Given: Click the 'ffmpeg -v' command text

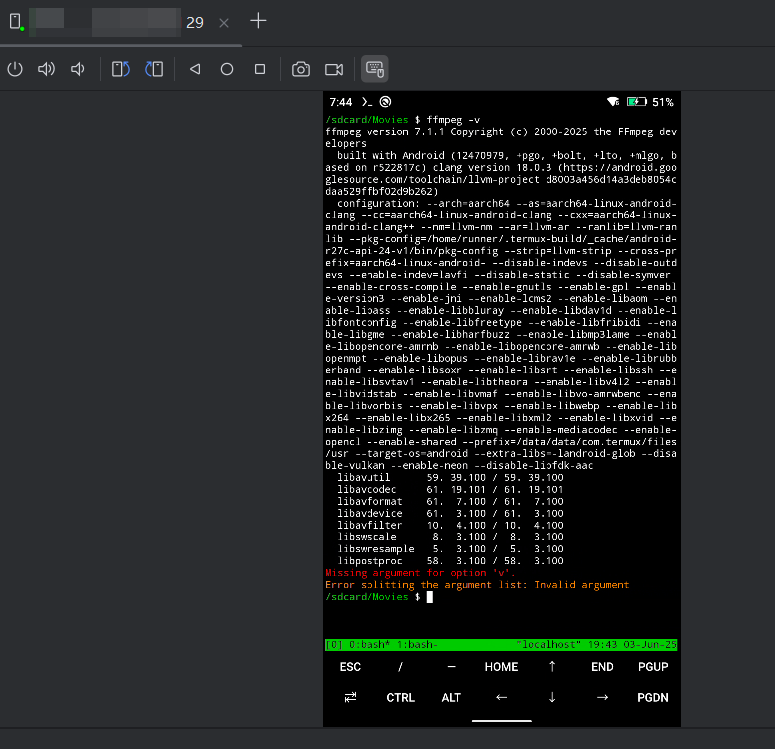Looking at the screenshot, I should coord(453,120).
